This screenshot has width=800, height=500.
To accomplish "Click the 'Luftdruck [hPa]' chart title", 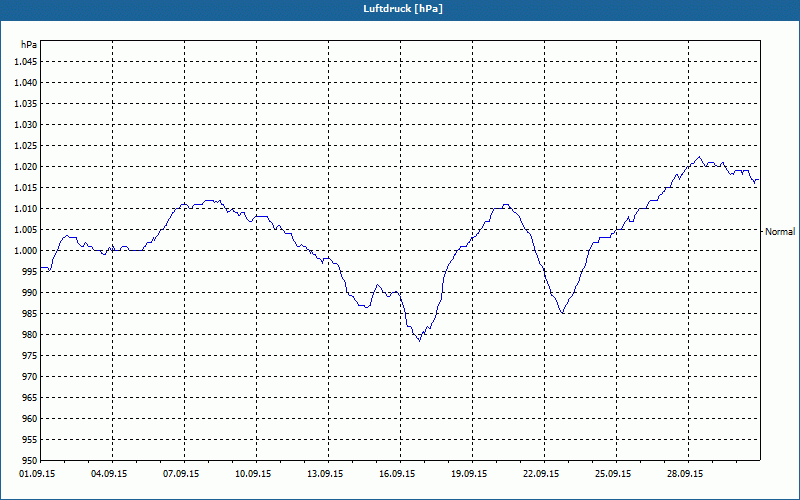I will pyautogui.click(x=403, y=9).
